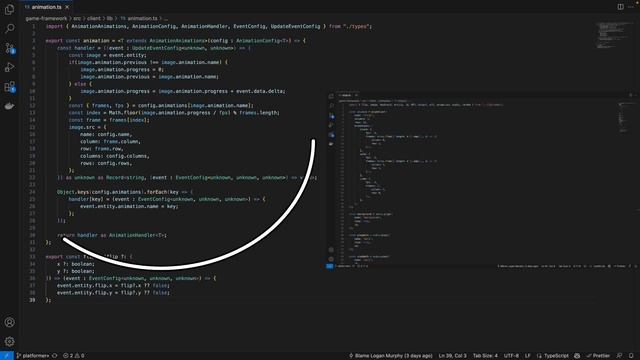The image size is (640, 360).
Task: Click 'y ?: boolean;' line
Action: point(76,271)
